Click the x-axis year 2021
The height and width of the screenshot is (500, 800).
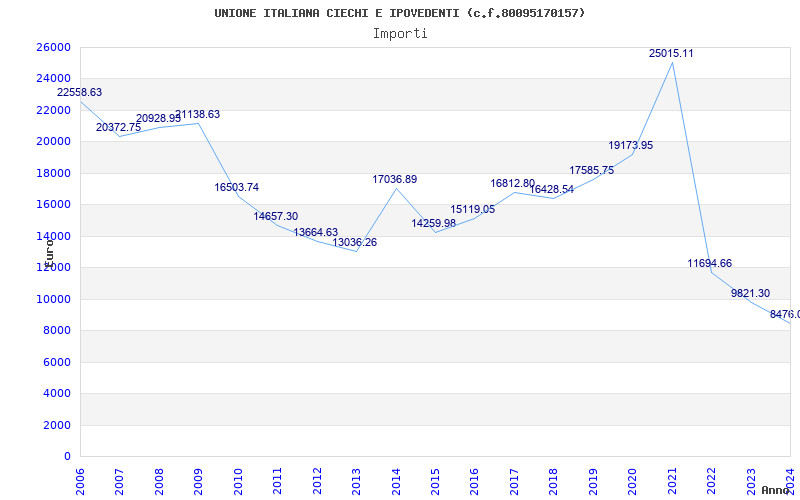point(671,482)
